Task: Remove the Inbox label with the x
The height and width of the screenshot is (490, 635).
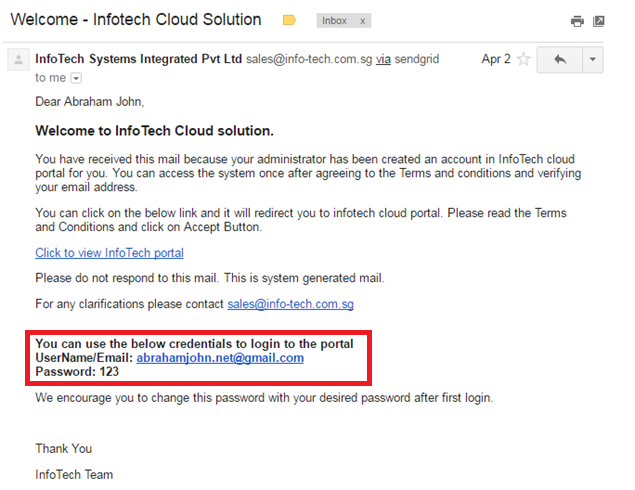Action: tap(362, 20)
